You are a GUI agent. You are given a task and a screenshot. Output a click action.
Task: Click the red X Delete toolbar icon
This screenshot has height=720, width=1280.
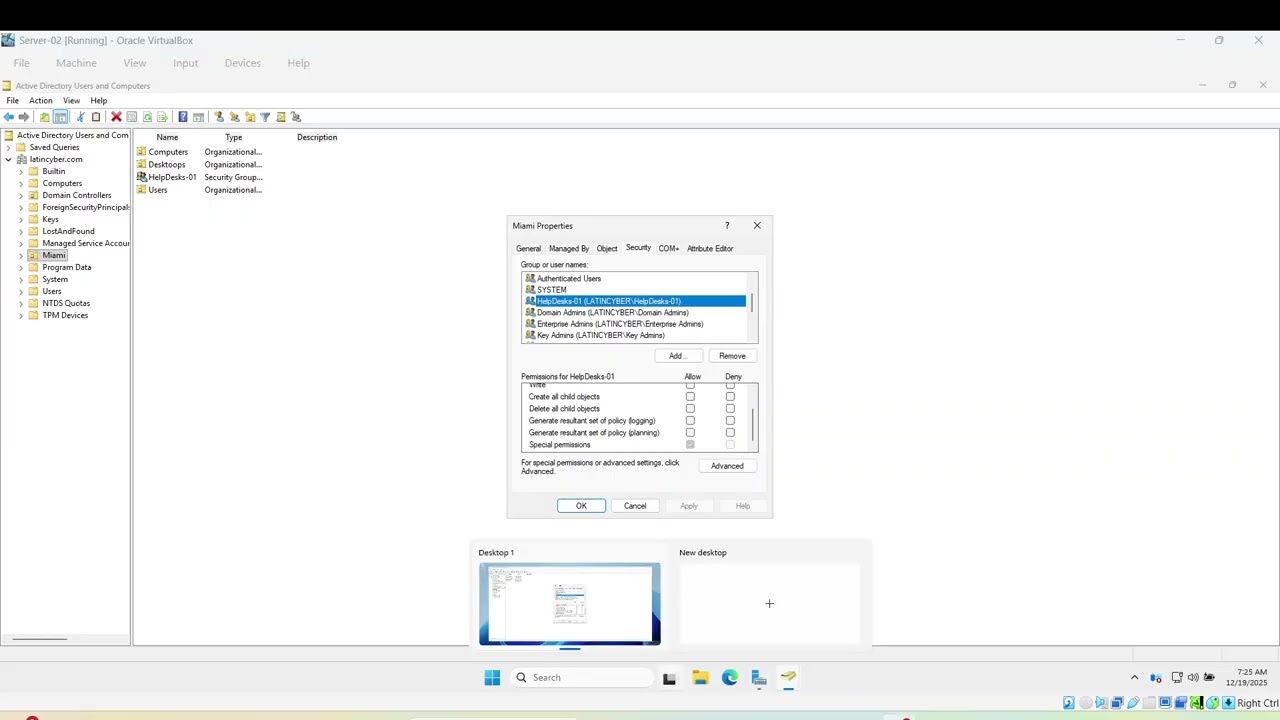[116, 117]
